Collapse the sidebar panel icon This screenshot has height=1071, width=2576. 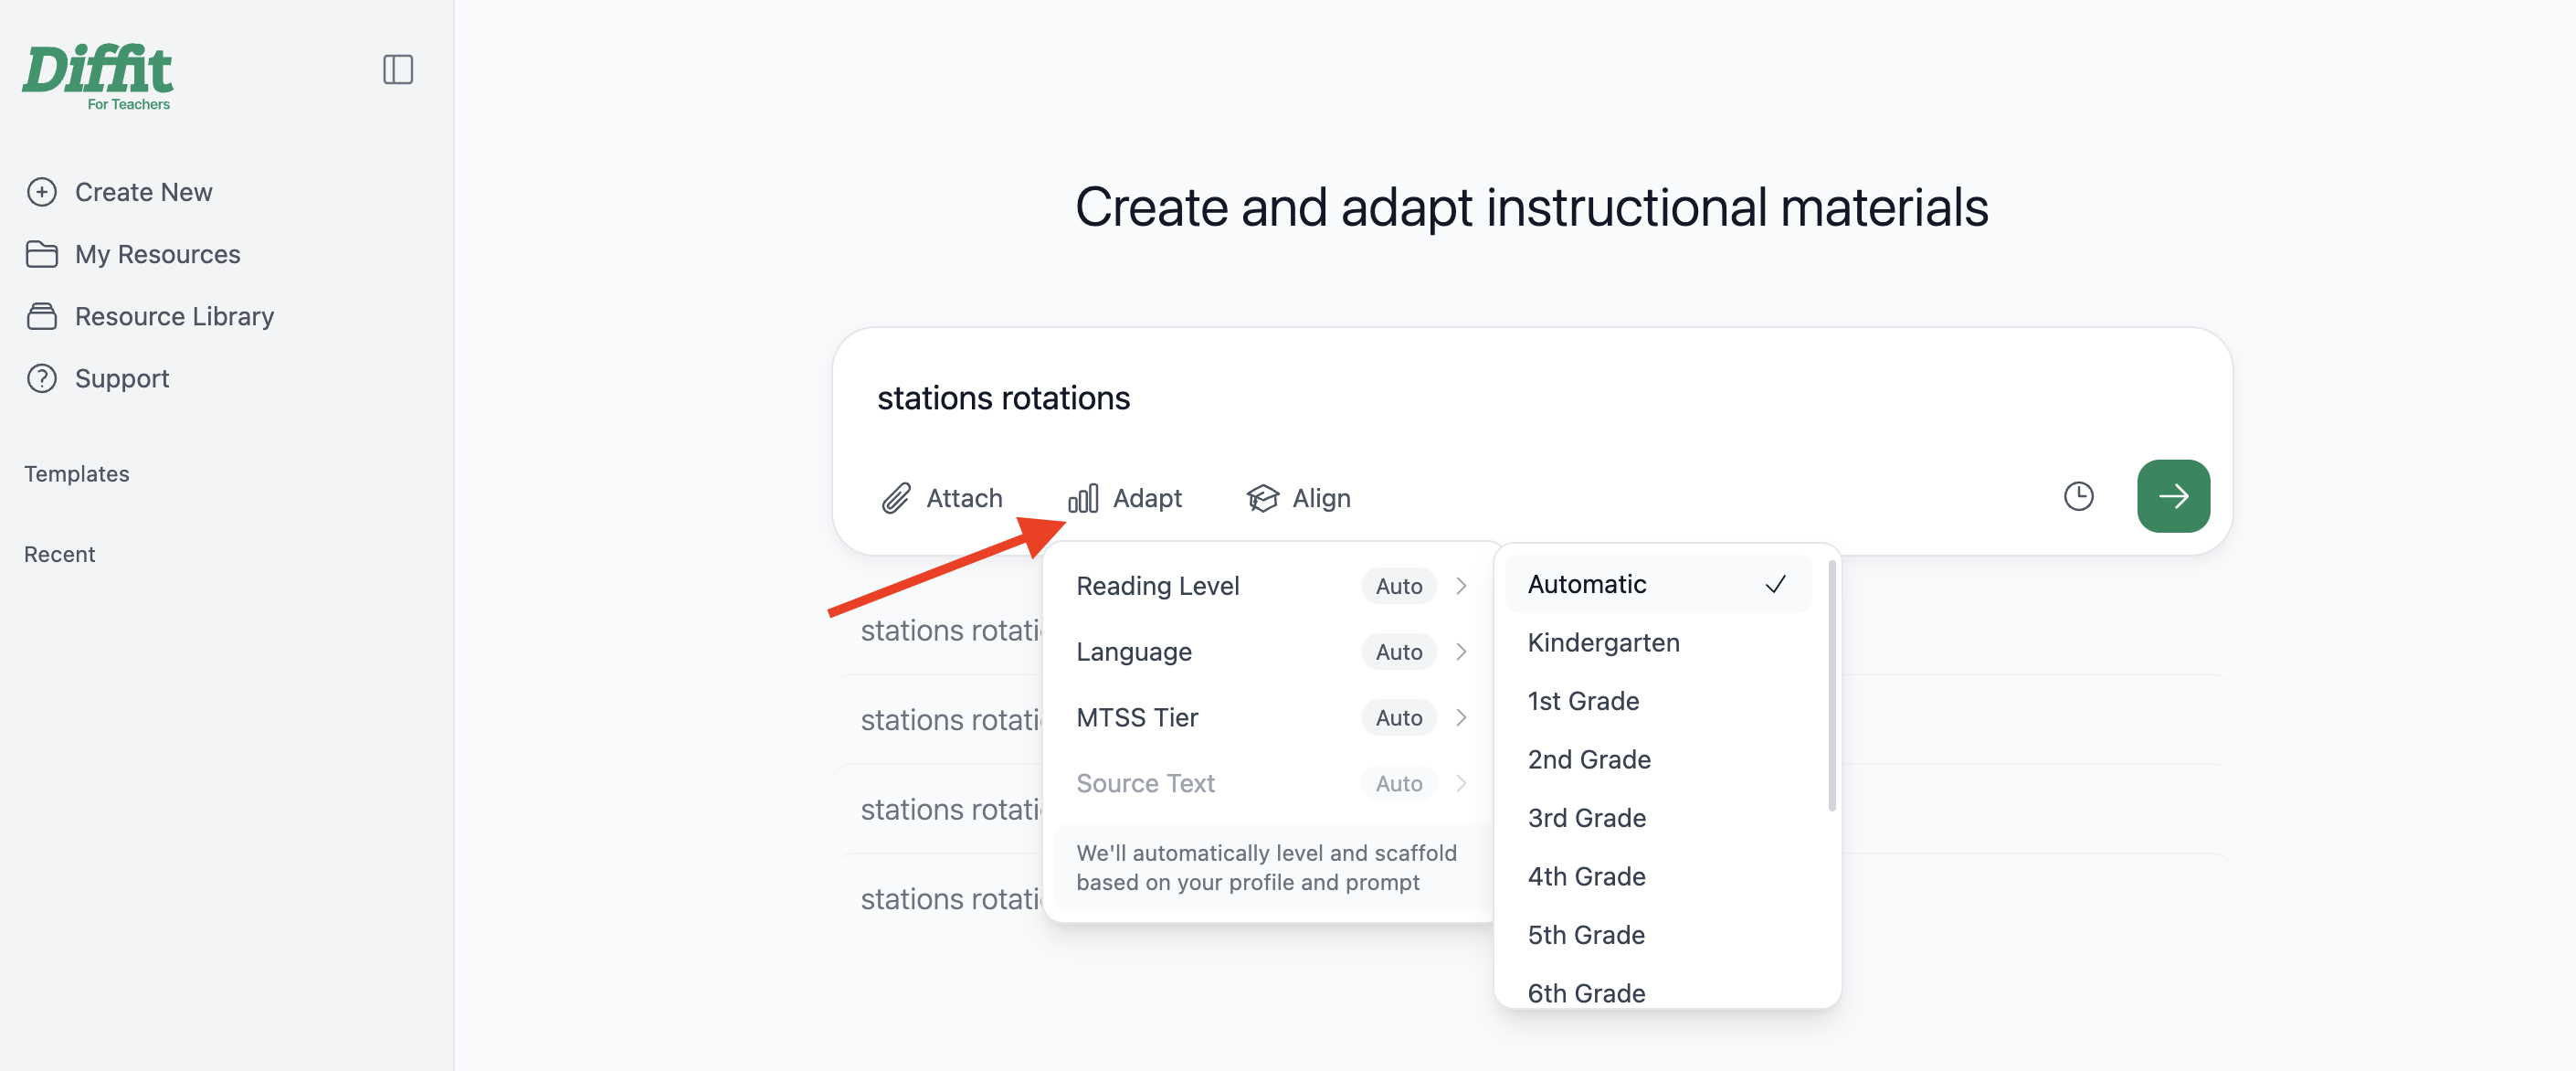click(x=398, y=70)
